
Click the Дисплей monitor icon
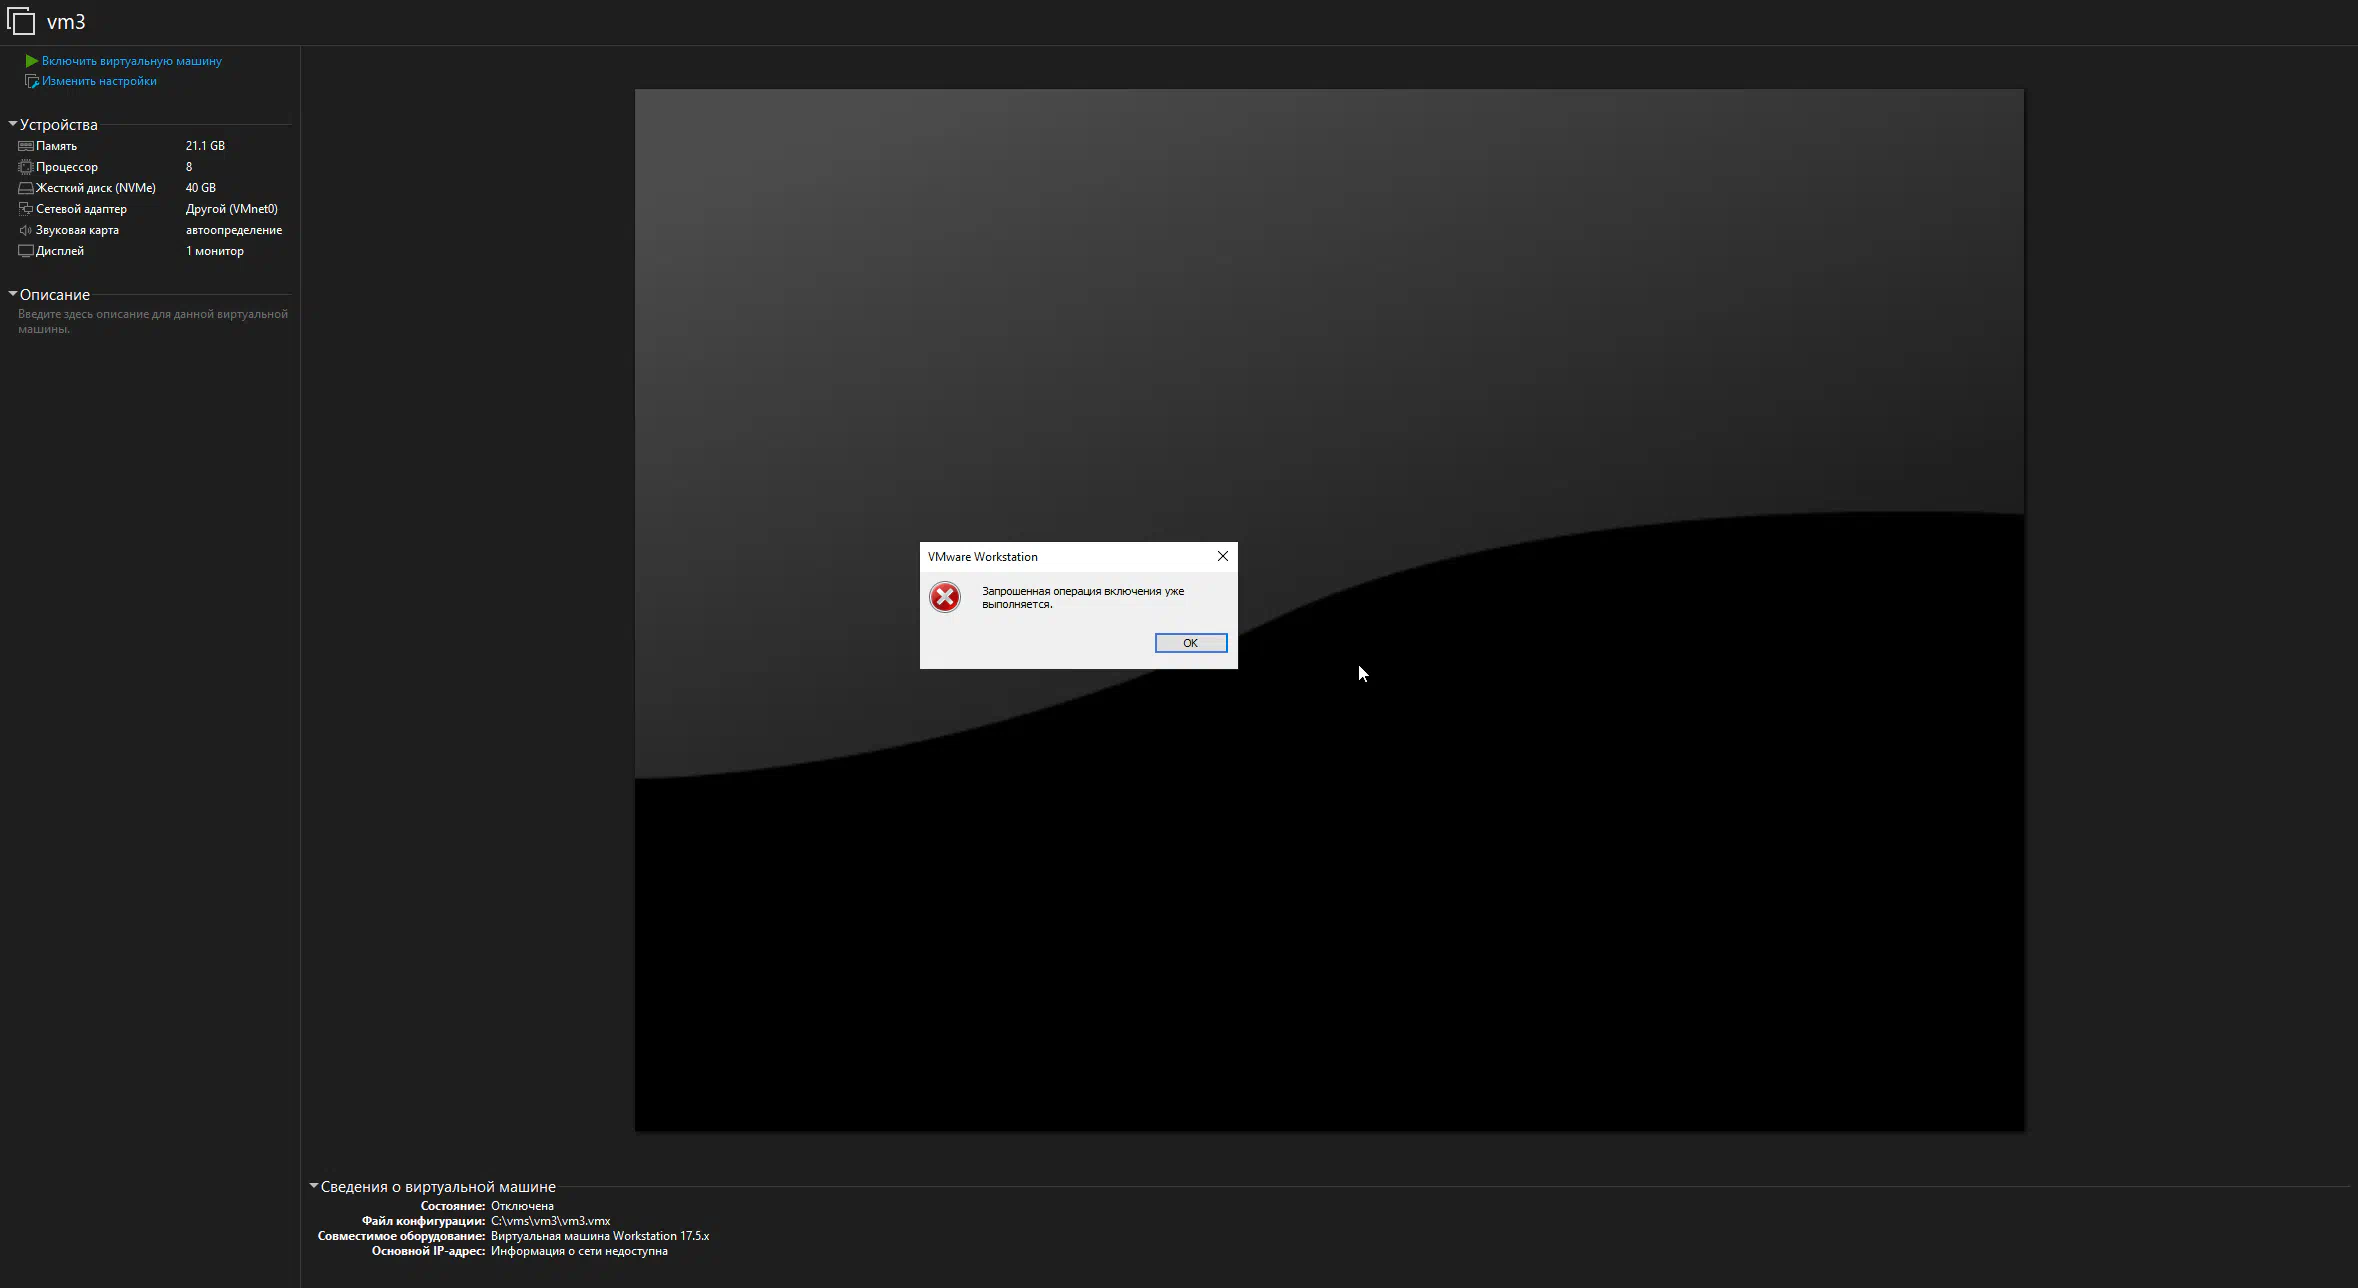[x=26, y=251]
